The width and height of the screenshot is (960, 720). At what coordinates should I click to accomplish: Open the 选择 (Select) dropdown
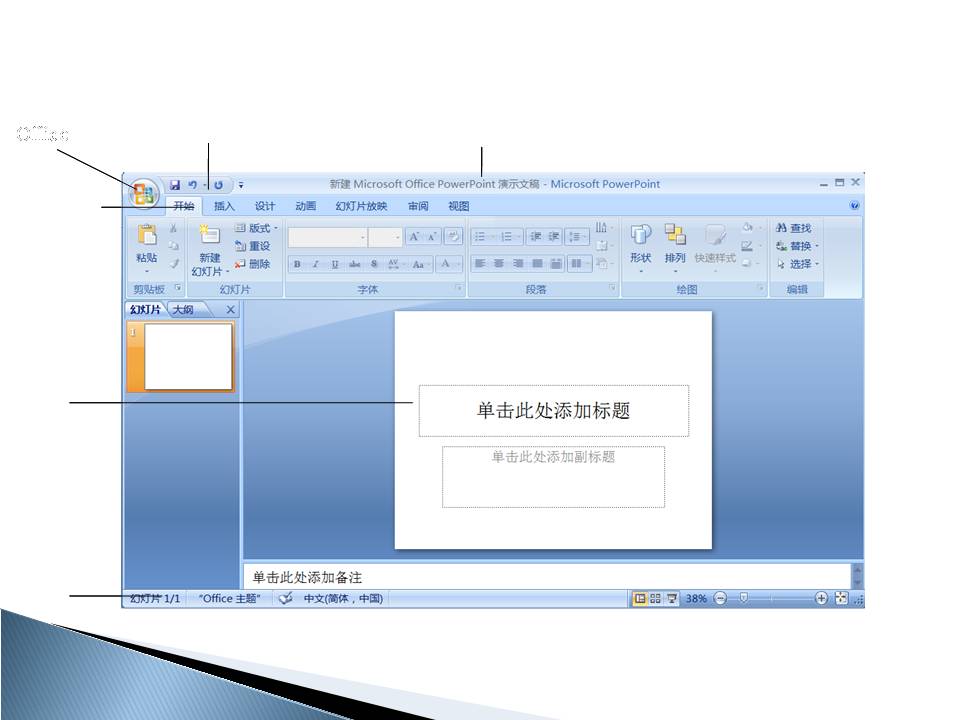point(797,264)
